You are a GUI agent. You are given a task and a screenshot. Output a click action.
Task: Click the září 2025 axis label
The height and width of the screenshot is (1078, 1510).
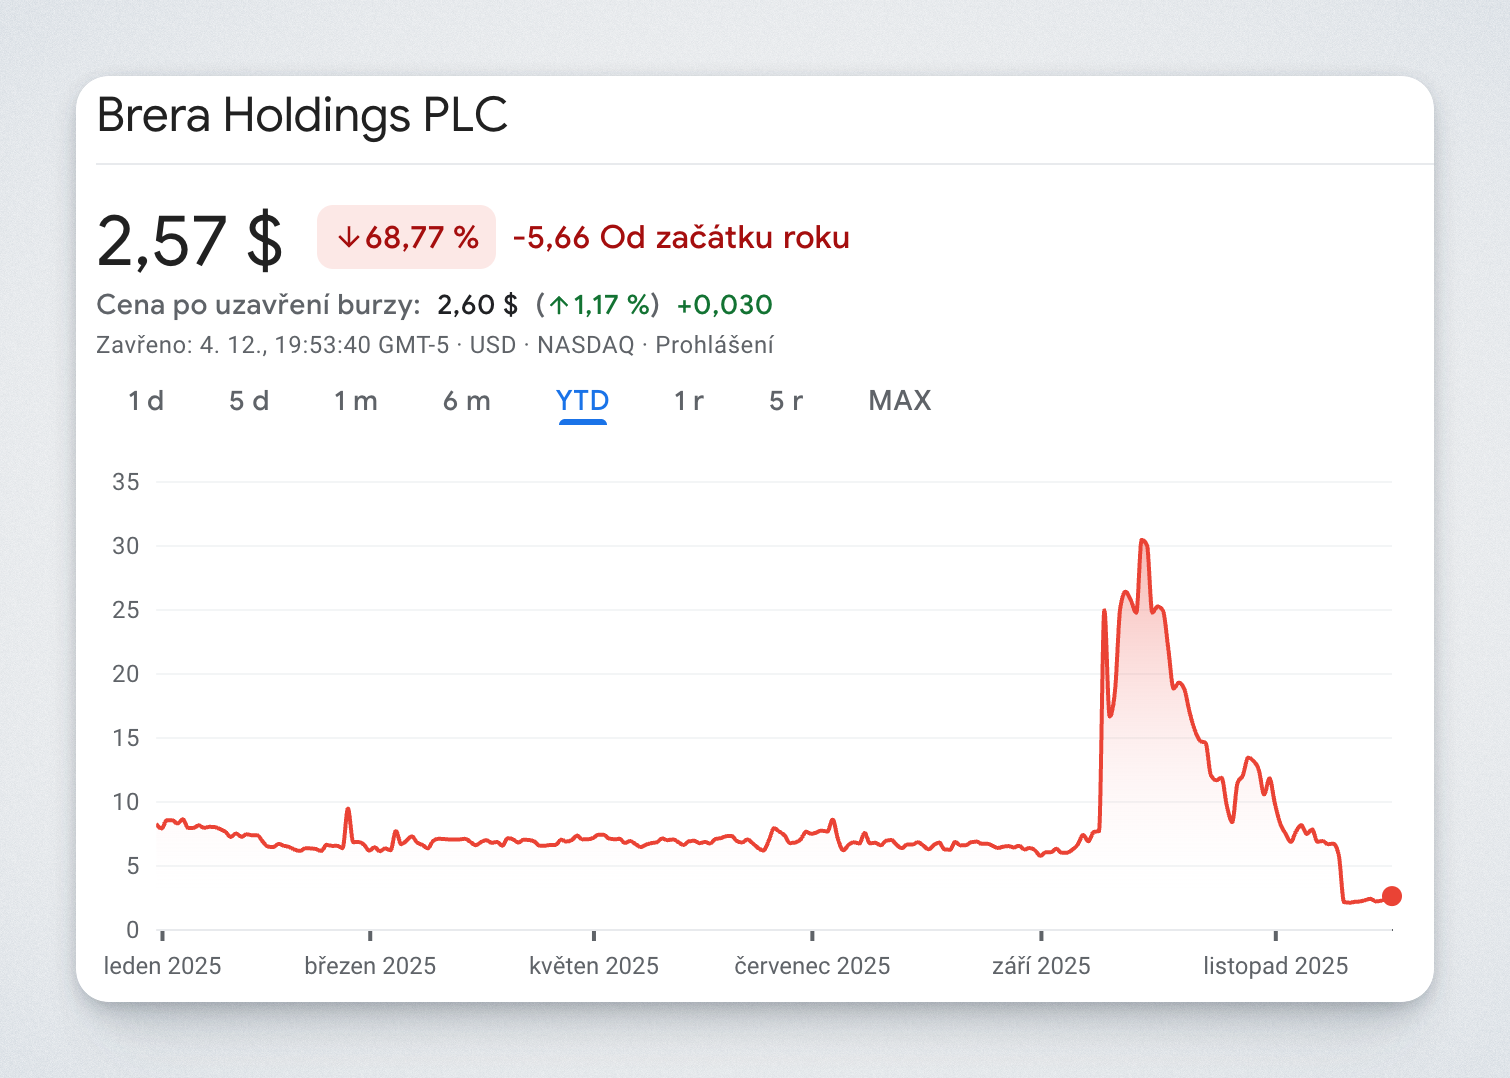1041,966
